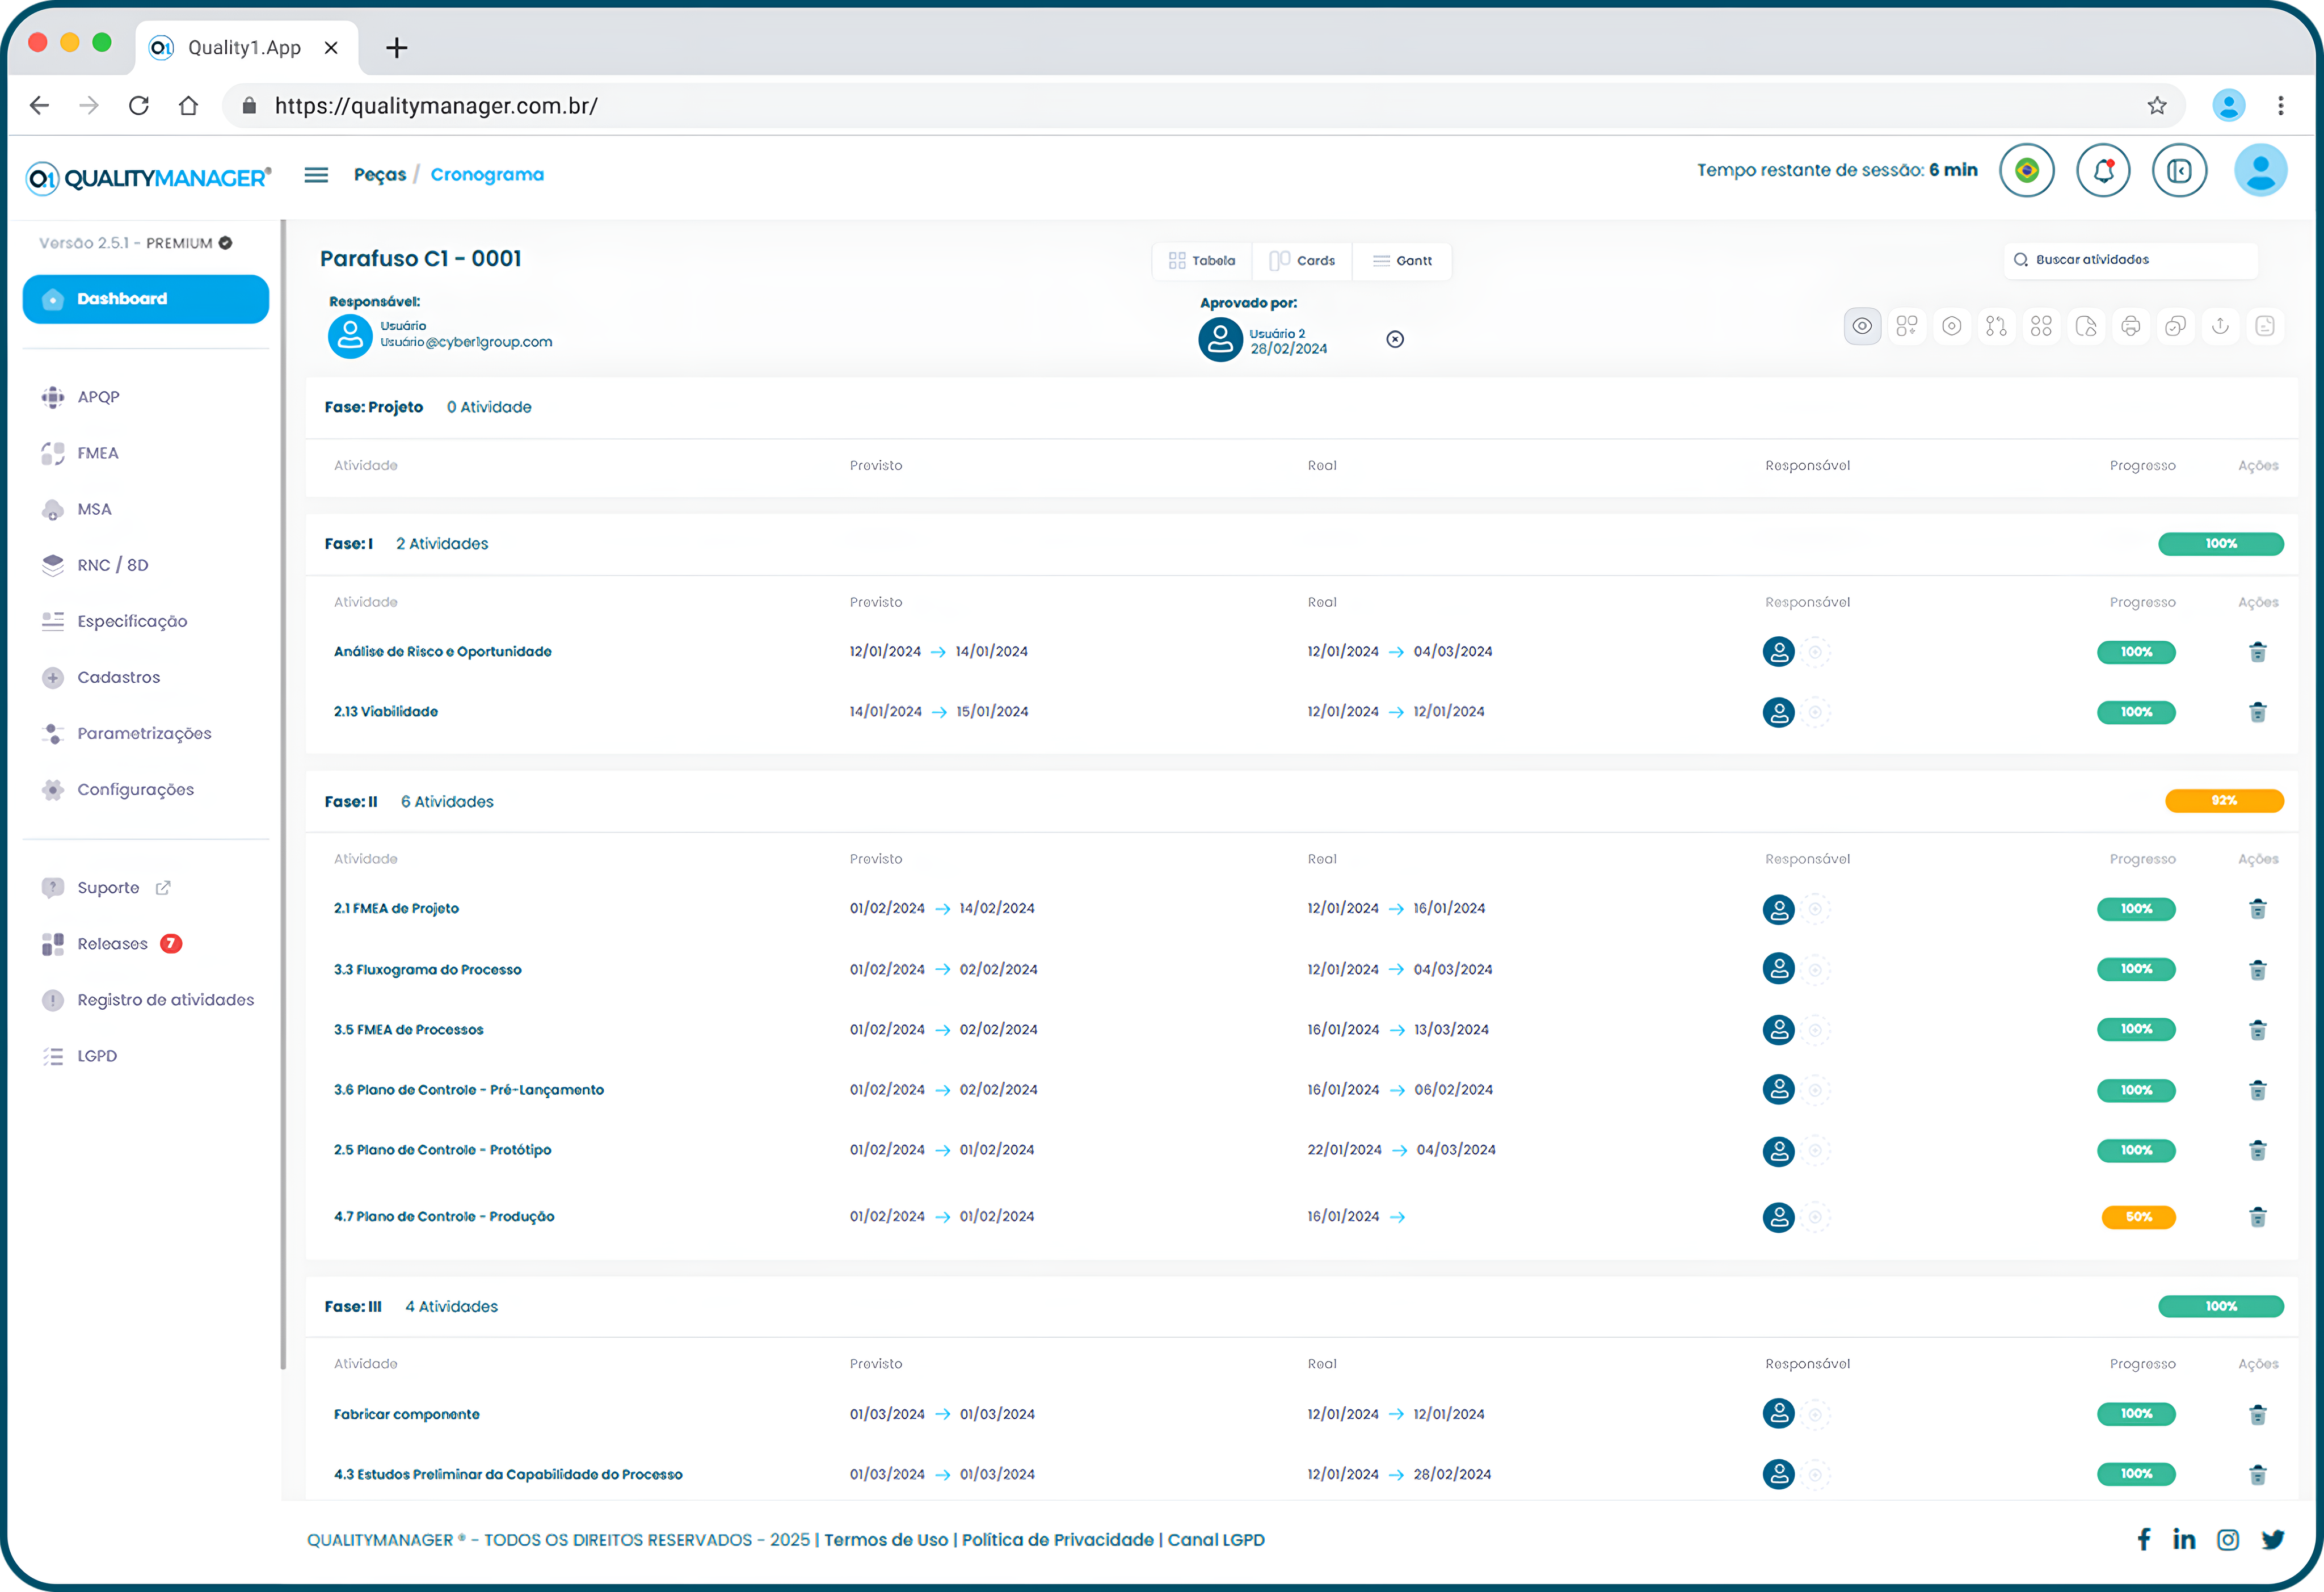Image resolution: width=2324 pixels, height=1592 pixels.
Task: Switch to the Cards view tab
Action: click(x=1303, y=261)
